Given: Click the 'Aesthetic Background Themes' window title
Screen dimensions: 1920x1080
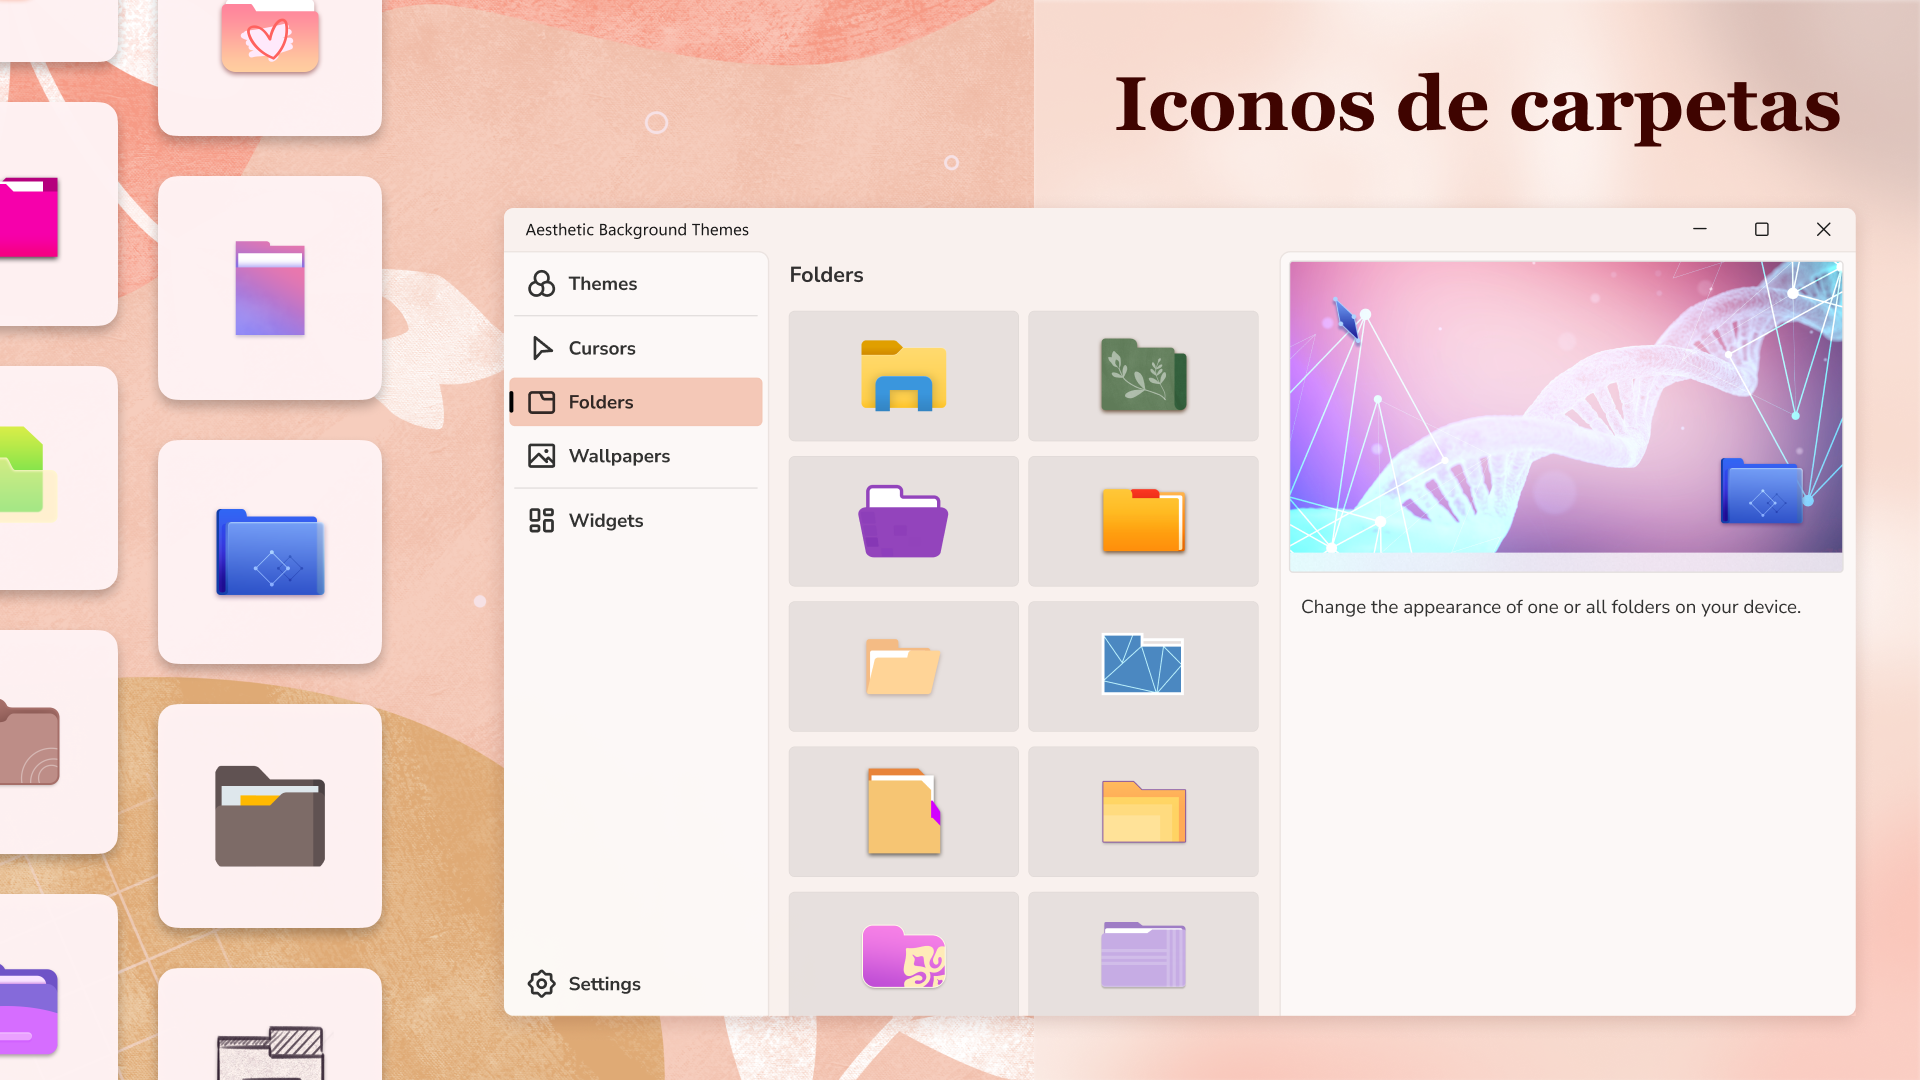Looking at the screenshot, I should click(637, 230).
